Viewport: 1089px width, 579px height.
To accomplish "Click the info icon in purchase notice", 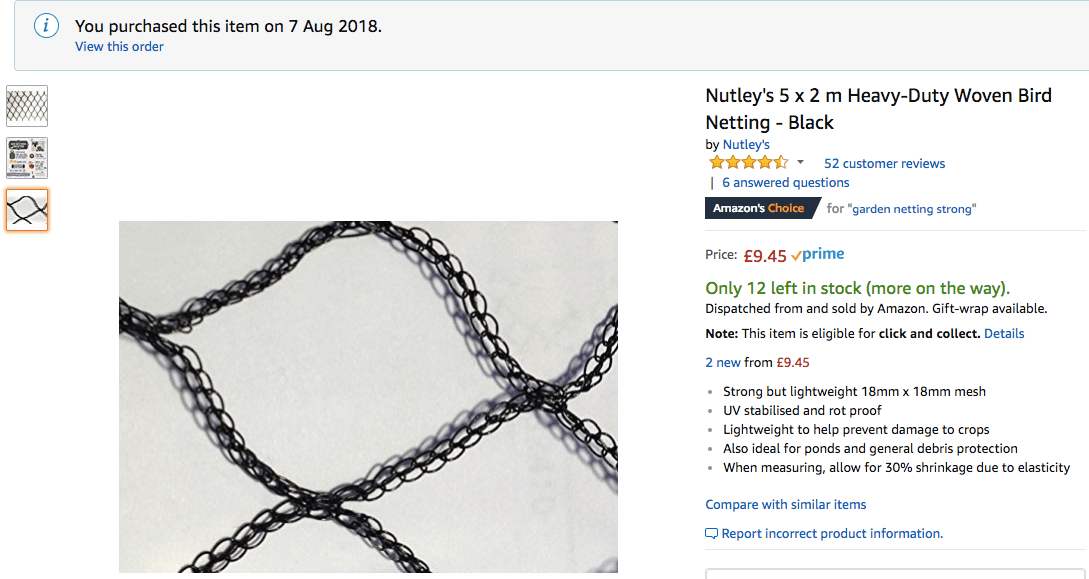I will (x=46, y=27).
